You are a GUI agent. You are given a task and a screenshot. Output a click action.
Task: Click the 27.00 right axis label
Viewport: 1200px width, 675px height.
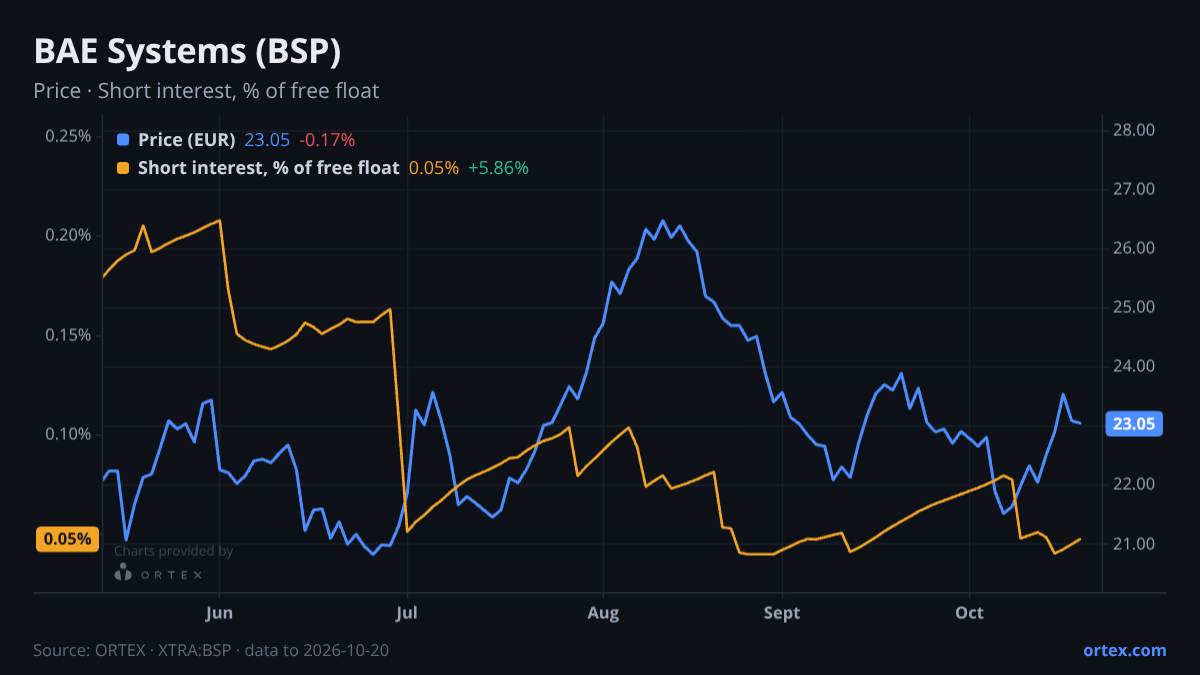point(1134,189)
